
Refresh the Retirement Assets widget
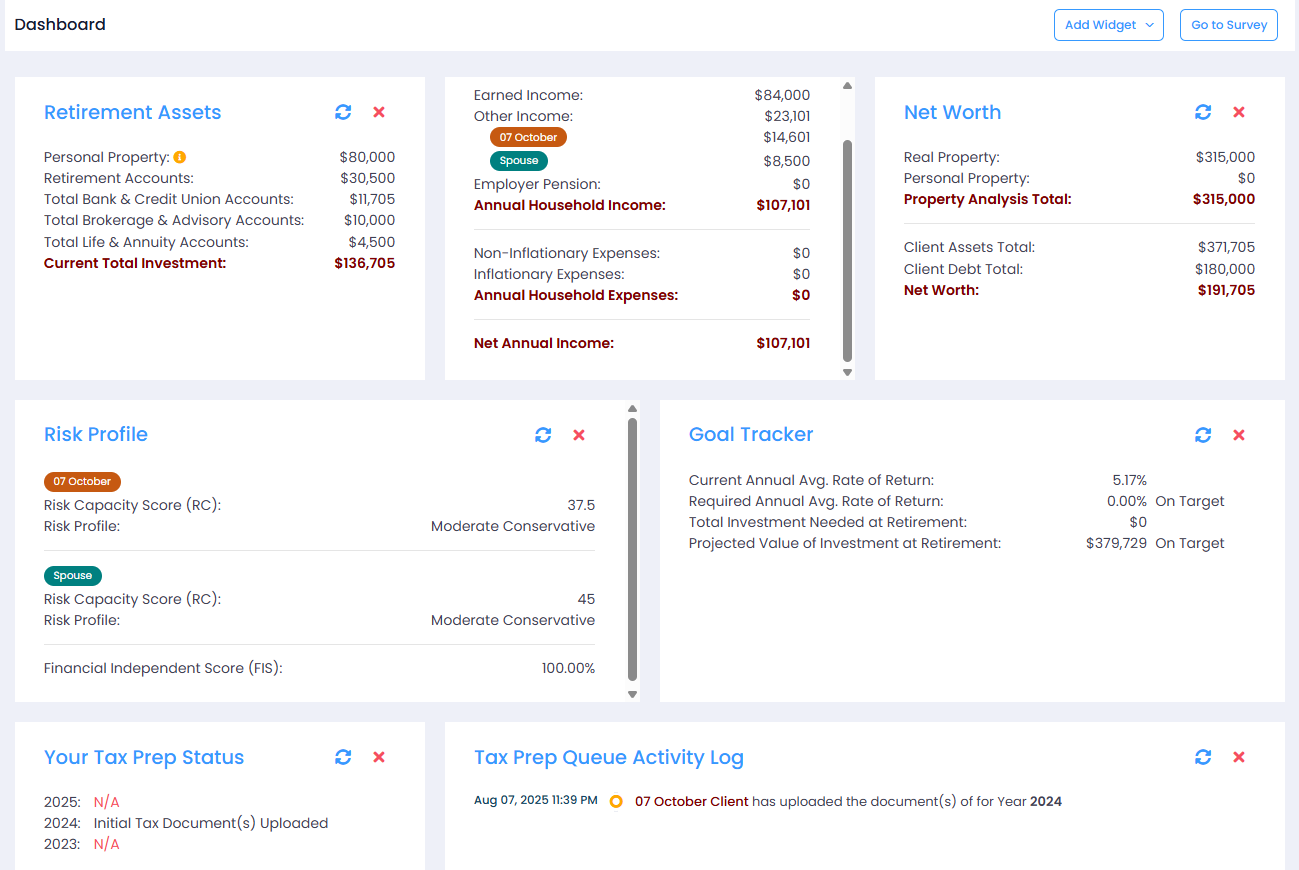click(343, 112)
